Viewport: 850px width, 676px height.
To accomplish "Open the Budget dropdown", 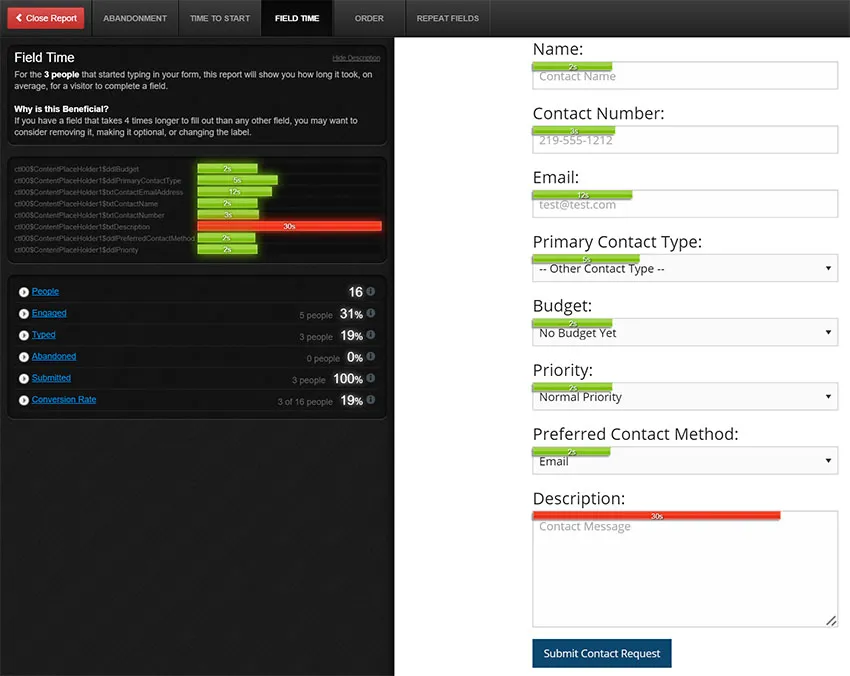I will coord(685,333).
